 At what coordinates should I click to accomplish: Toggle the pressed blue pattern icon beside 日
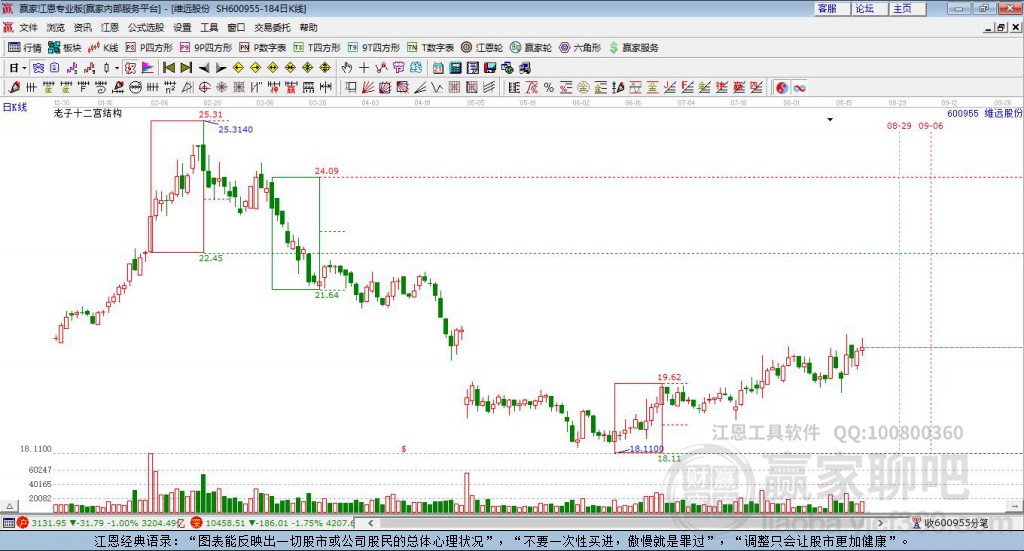pyautogui.click(x=38, y=68)
